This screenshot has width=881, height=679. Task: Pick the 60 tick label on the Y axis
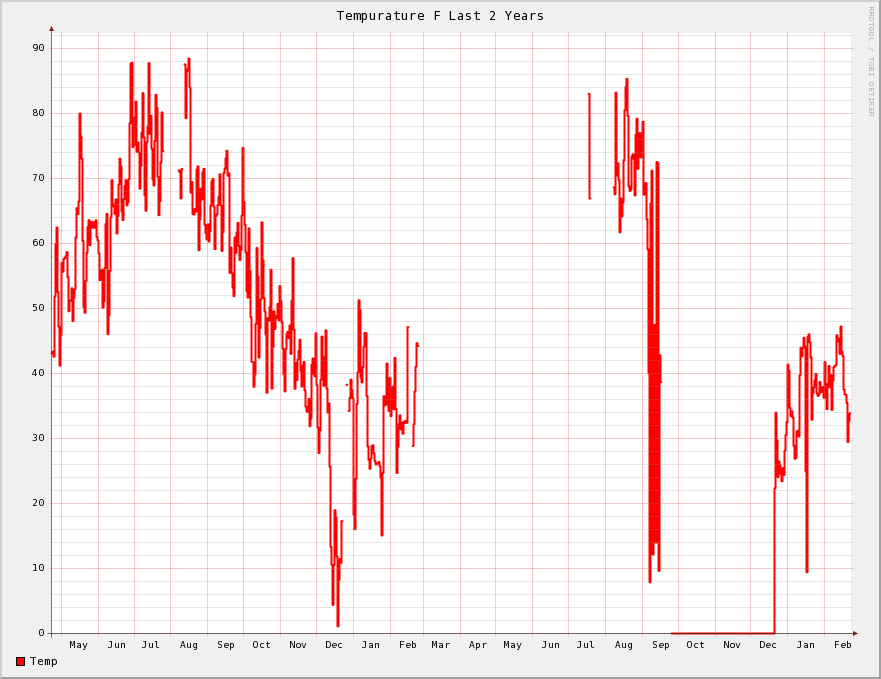click(38, 243)
